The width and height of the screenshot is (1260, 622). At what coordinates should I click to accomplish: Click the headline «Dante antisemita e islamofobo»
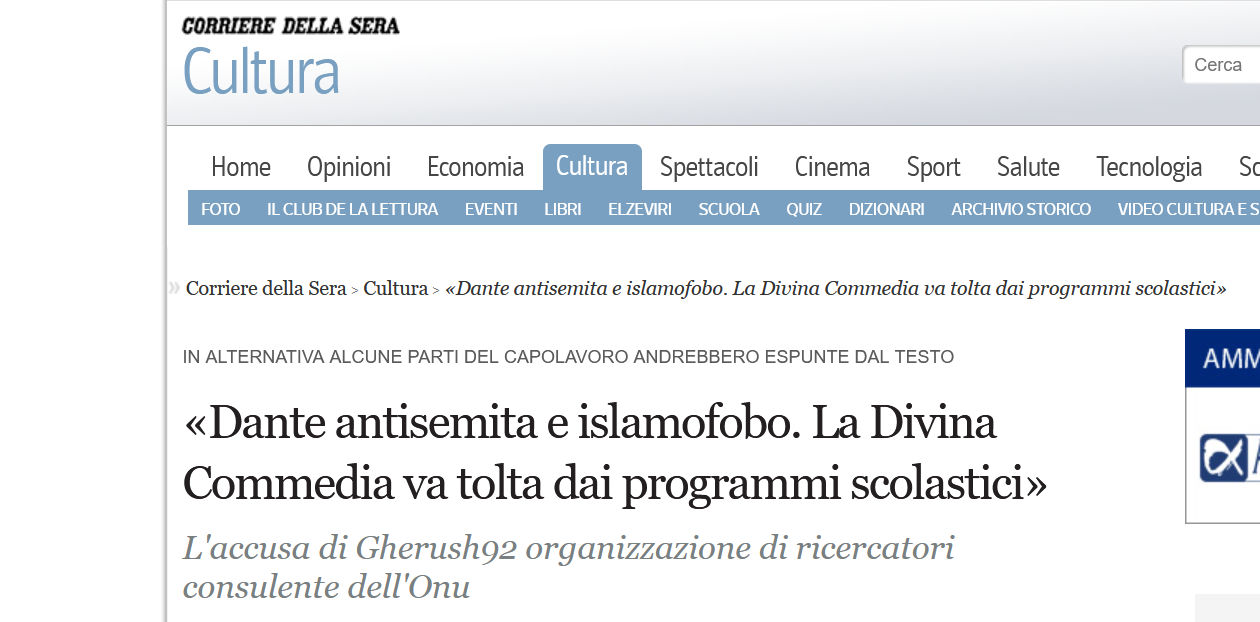(614, 454)
